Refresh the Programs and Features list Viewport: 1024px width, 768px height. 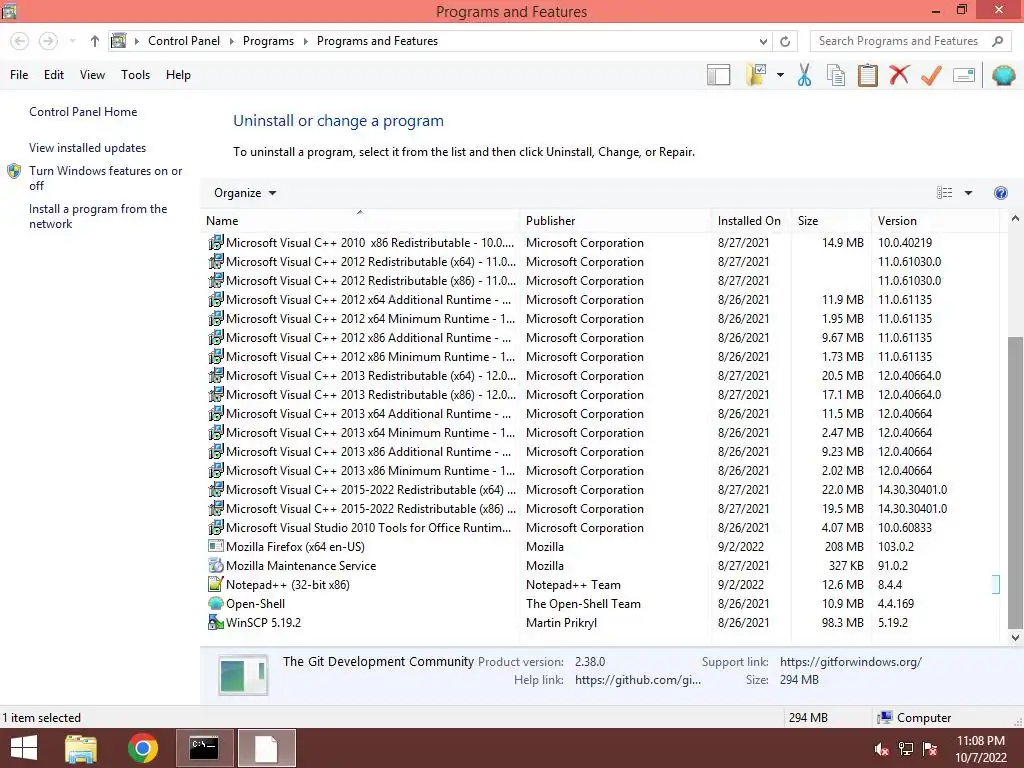point(785,41)
